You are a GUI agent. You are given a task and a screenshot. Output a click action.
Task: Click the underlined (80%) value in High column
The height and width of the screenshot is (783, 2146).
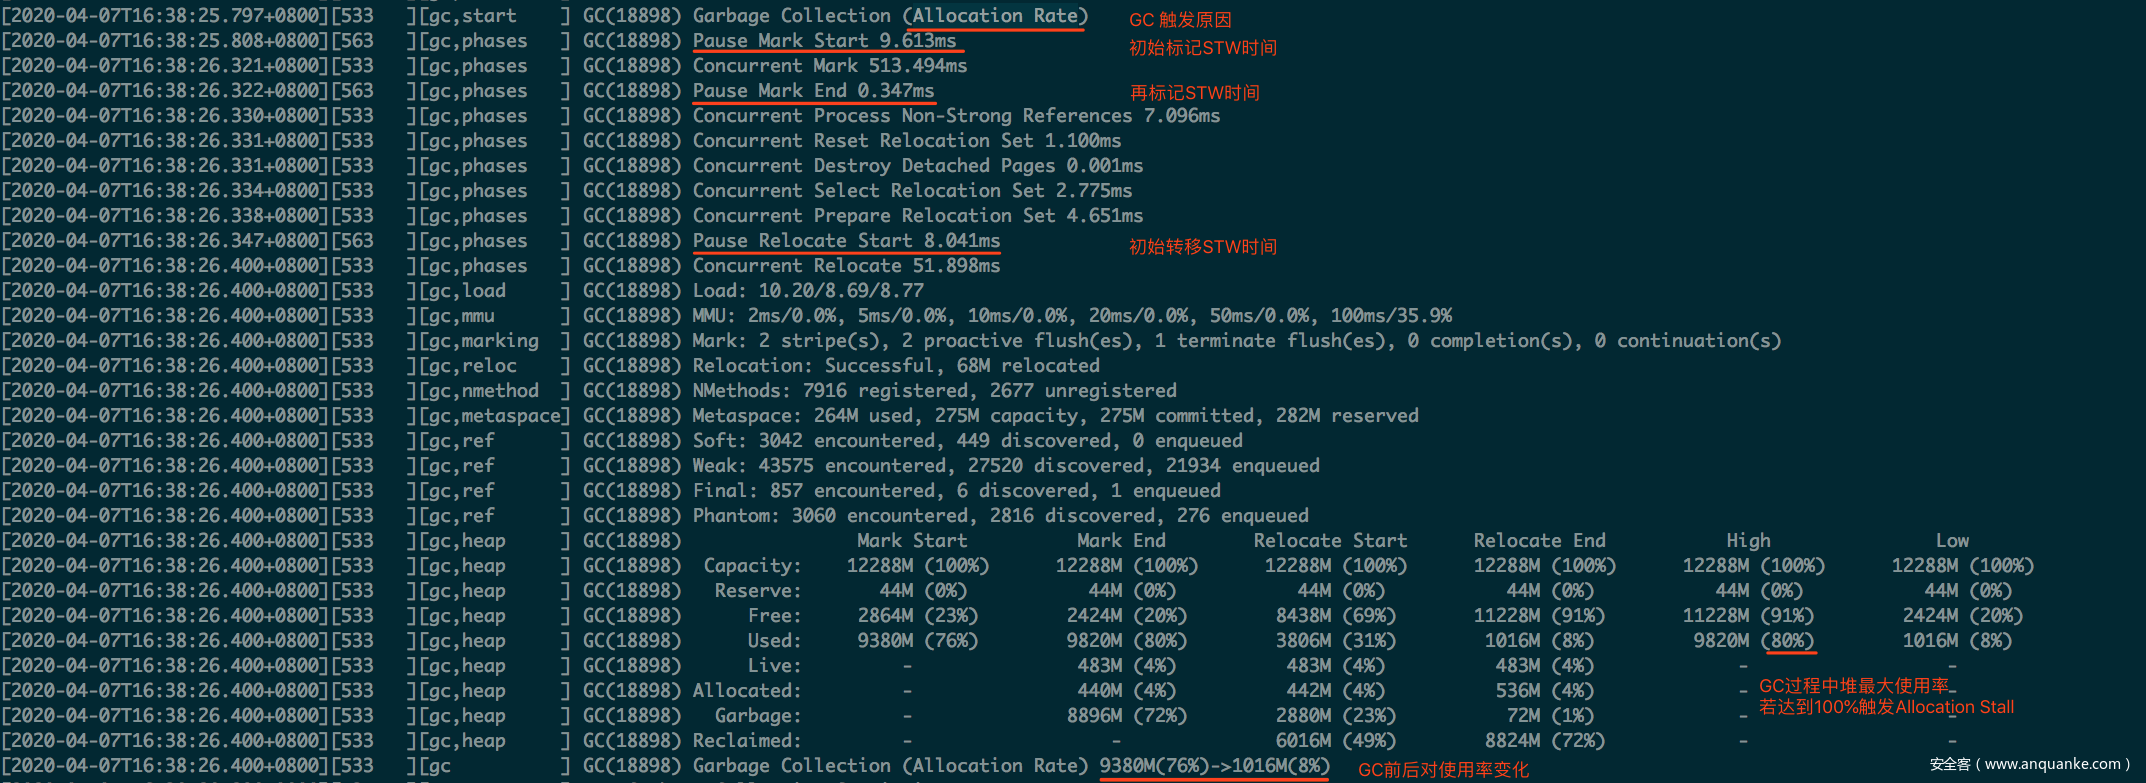[1788, 641]
